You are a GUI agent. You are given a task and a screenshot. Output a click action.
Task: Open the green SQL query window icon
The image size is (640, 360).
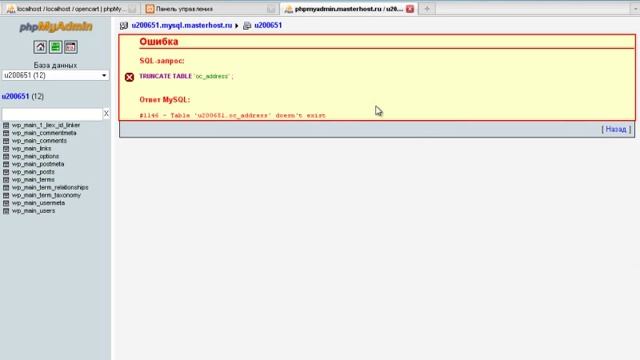point(56,47)
